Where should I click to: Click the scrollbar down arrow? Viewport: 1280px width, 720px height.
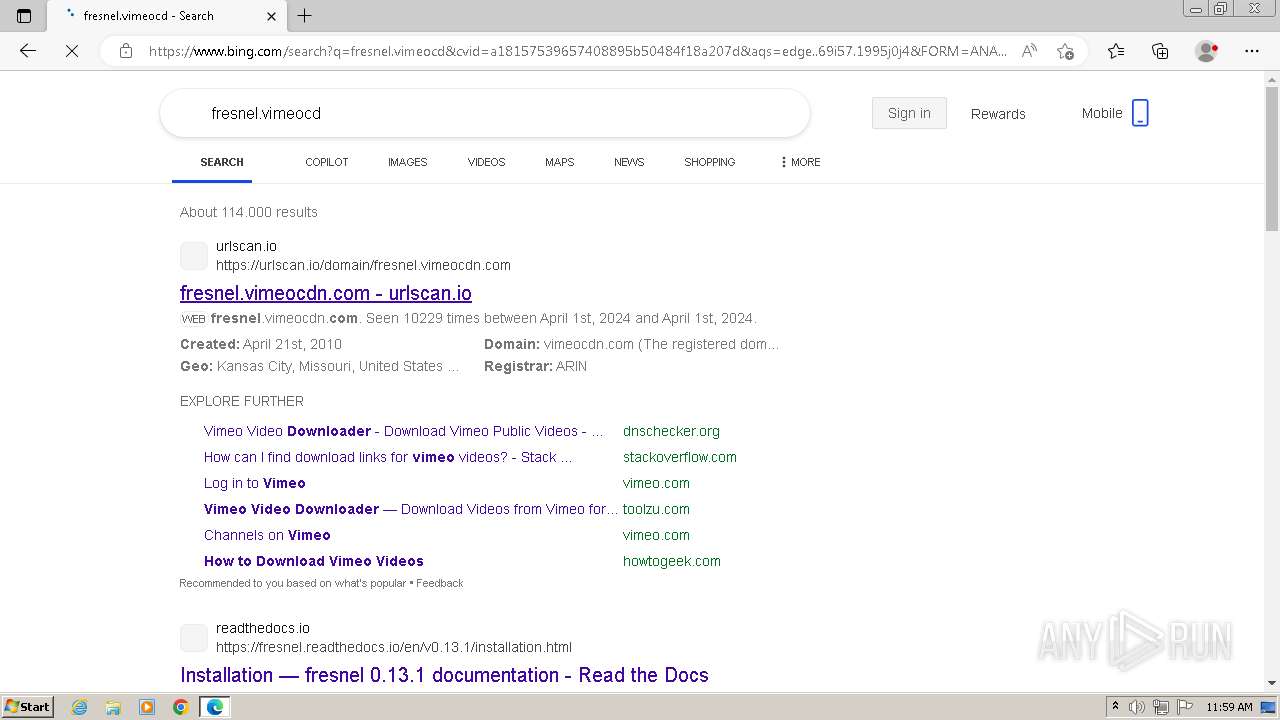pyautogui.click(x=1272, y=682)
